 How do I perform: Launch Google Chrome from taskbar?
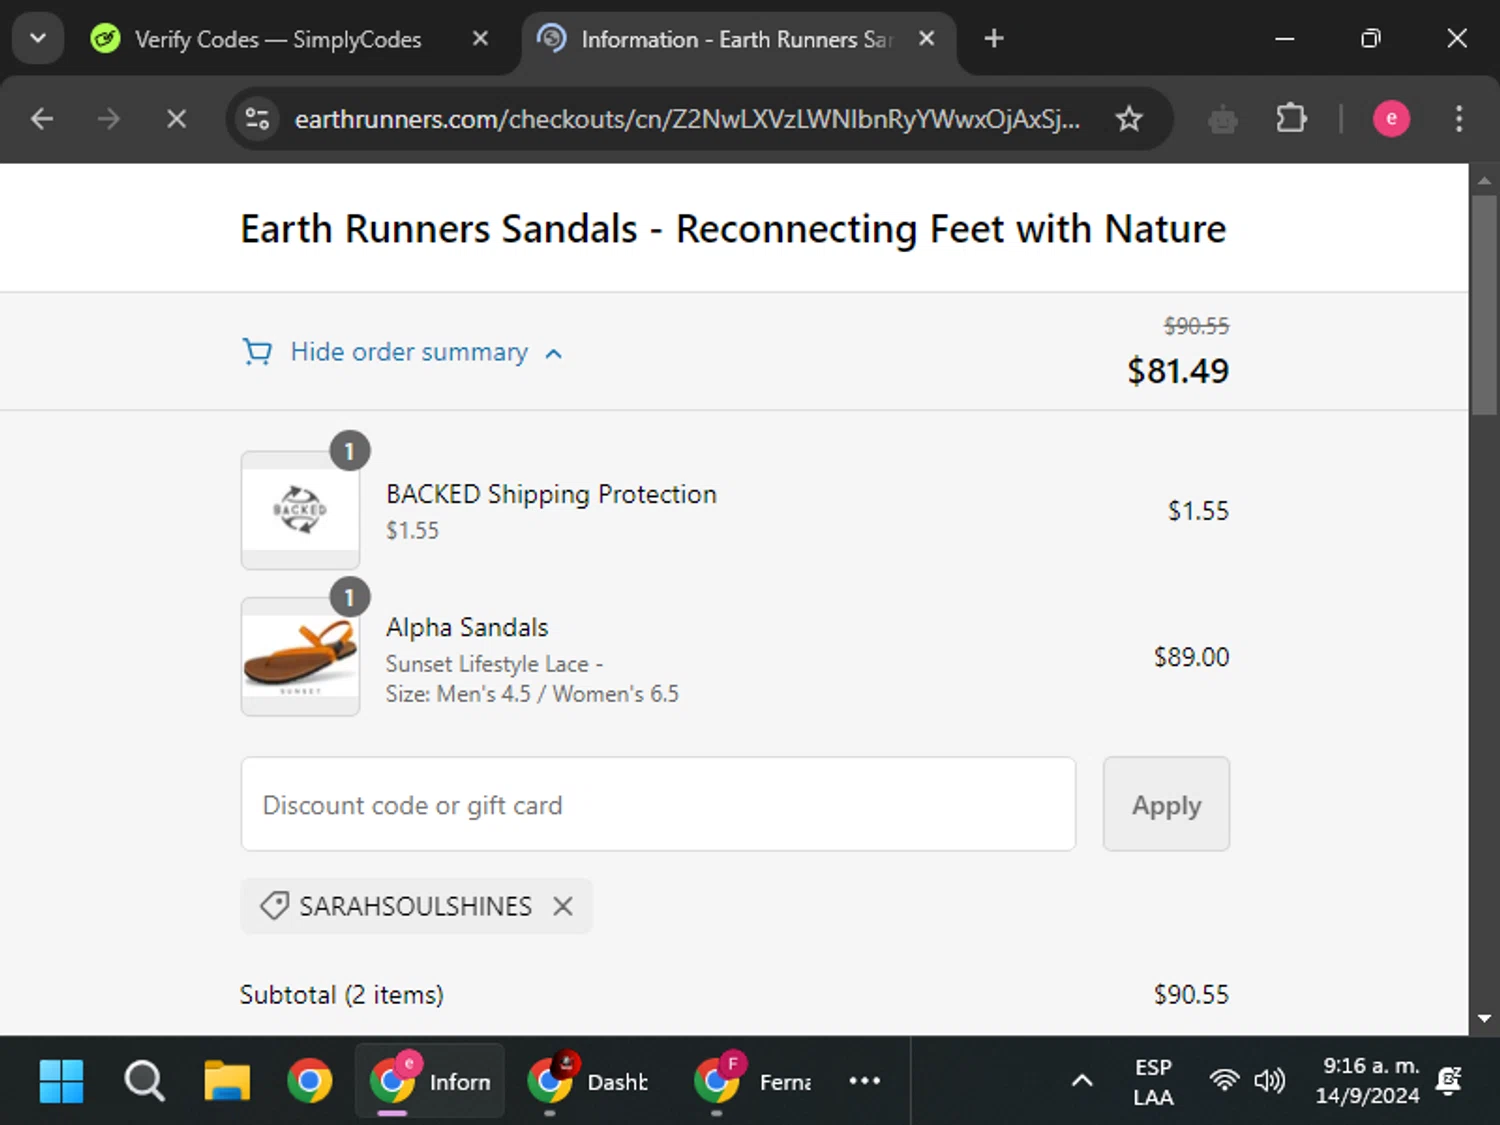click(310, 1081)
